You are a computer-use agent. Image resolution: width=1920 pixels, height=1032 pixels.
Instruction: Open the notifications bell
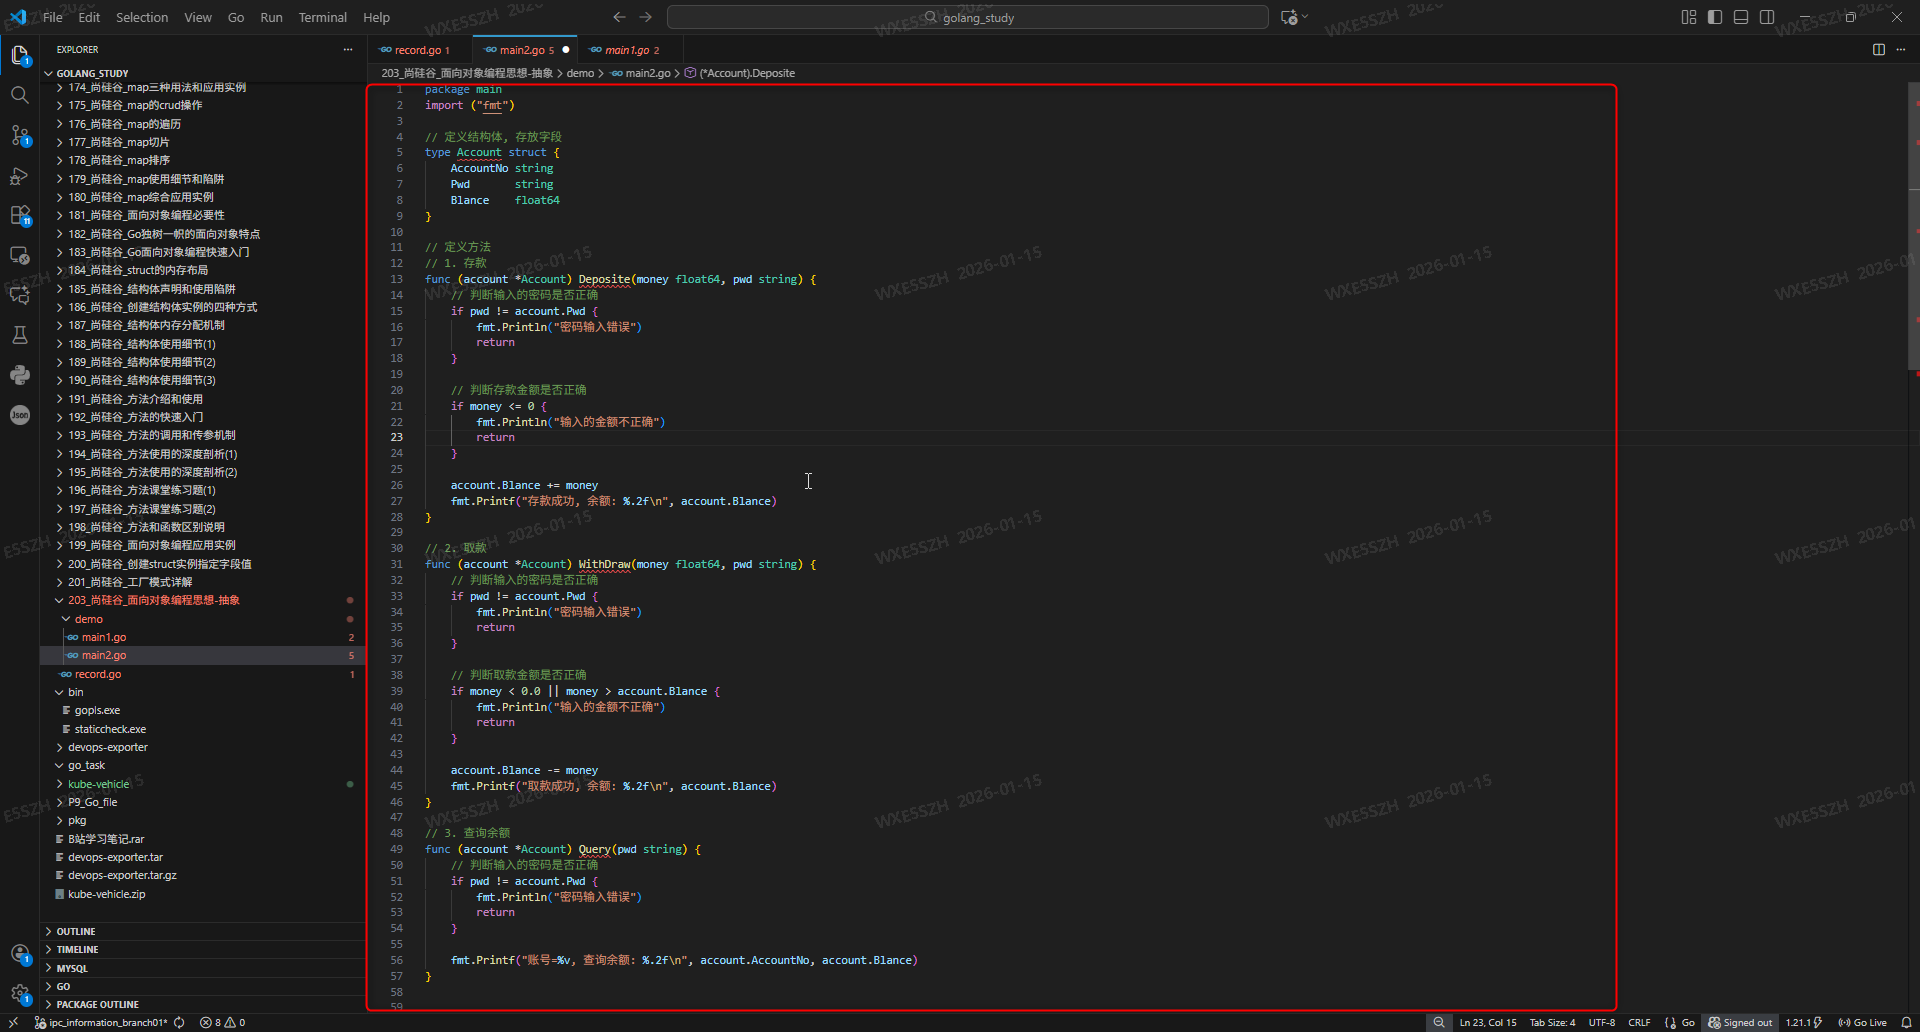[x=1906, y=1022]
